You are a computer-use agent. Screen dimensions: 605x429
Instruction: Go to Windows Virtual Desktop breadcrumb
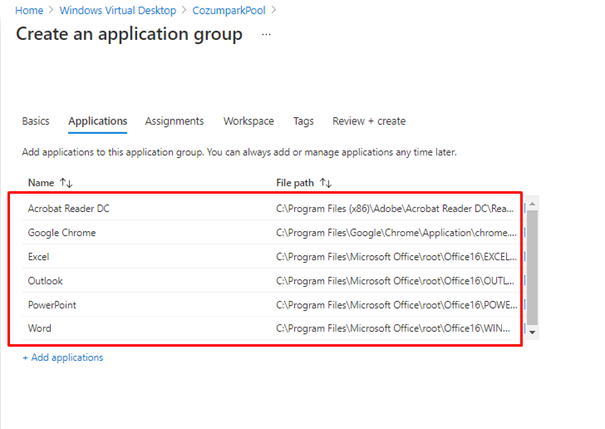click(x=118, y=10)
